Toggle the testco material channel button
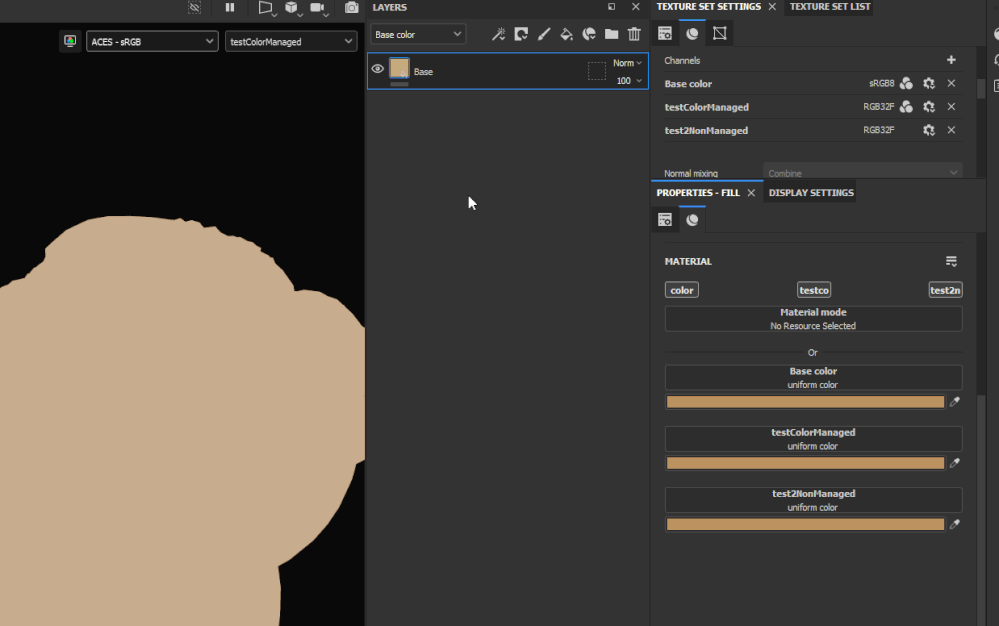Viewport: 999px width, 626px height. point(814,290)
